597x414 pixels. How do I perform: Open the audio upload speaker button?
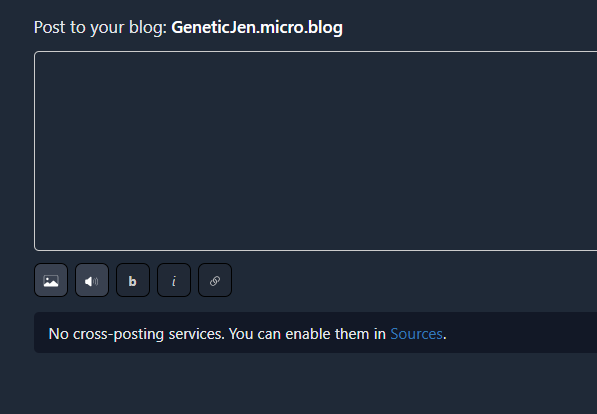click(92, 280)
